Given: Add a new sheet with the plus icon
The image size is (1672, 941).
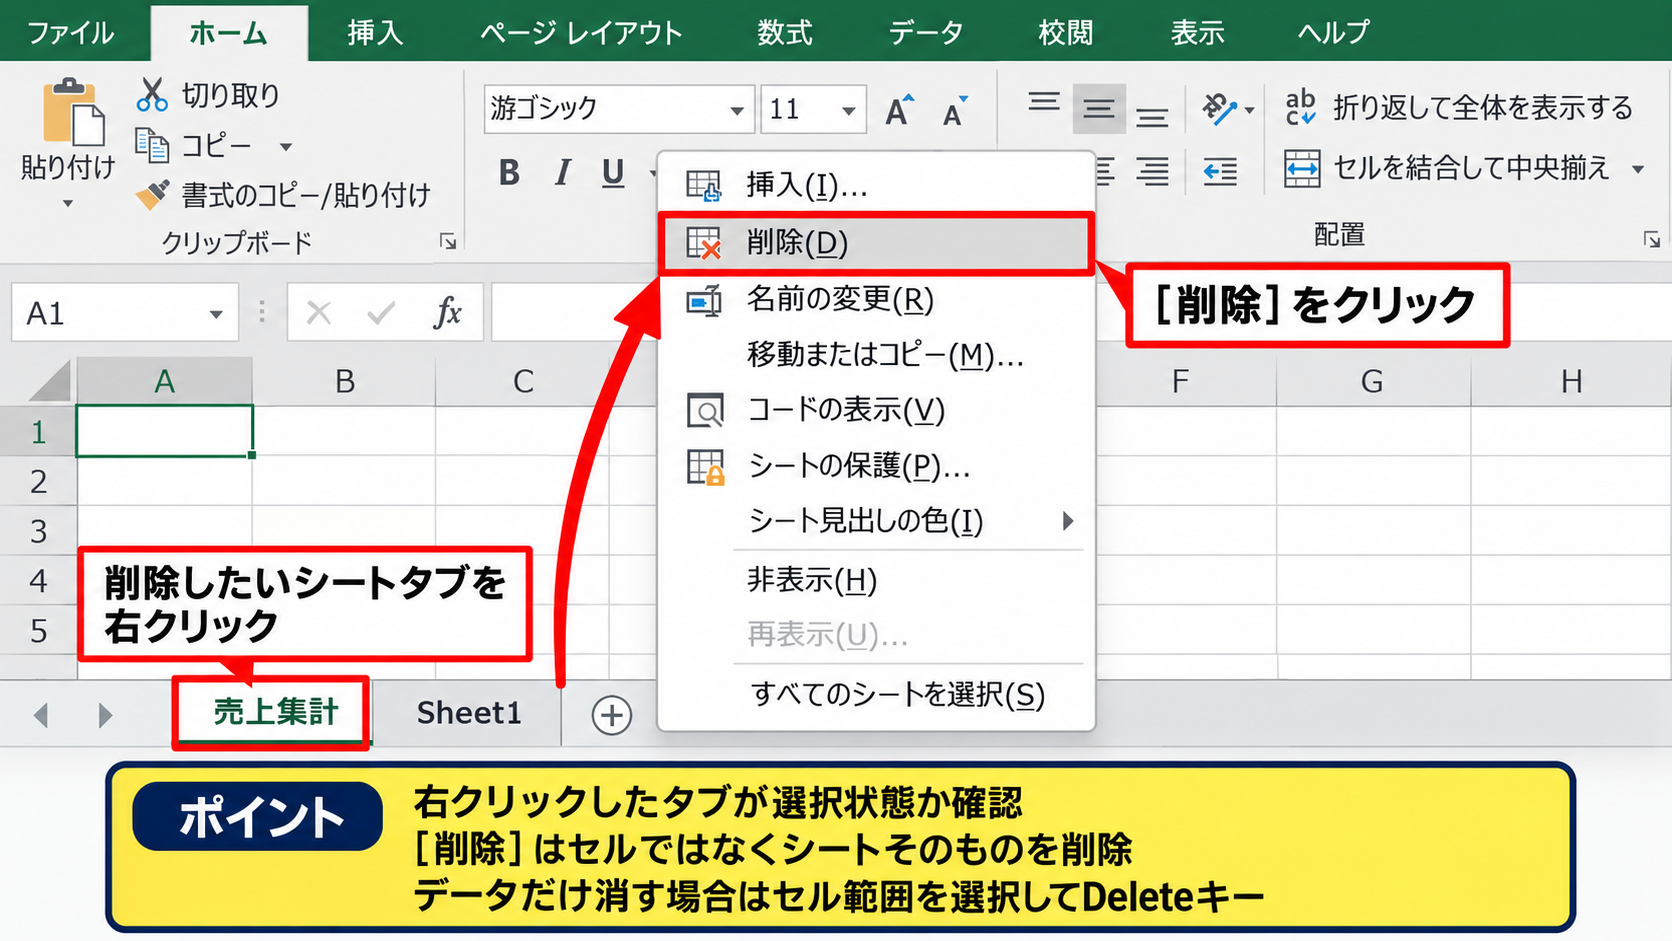Looking at the screenshot, I should pyautogui.click(x=611, y=715).
